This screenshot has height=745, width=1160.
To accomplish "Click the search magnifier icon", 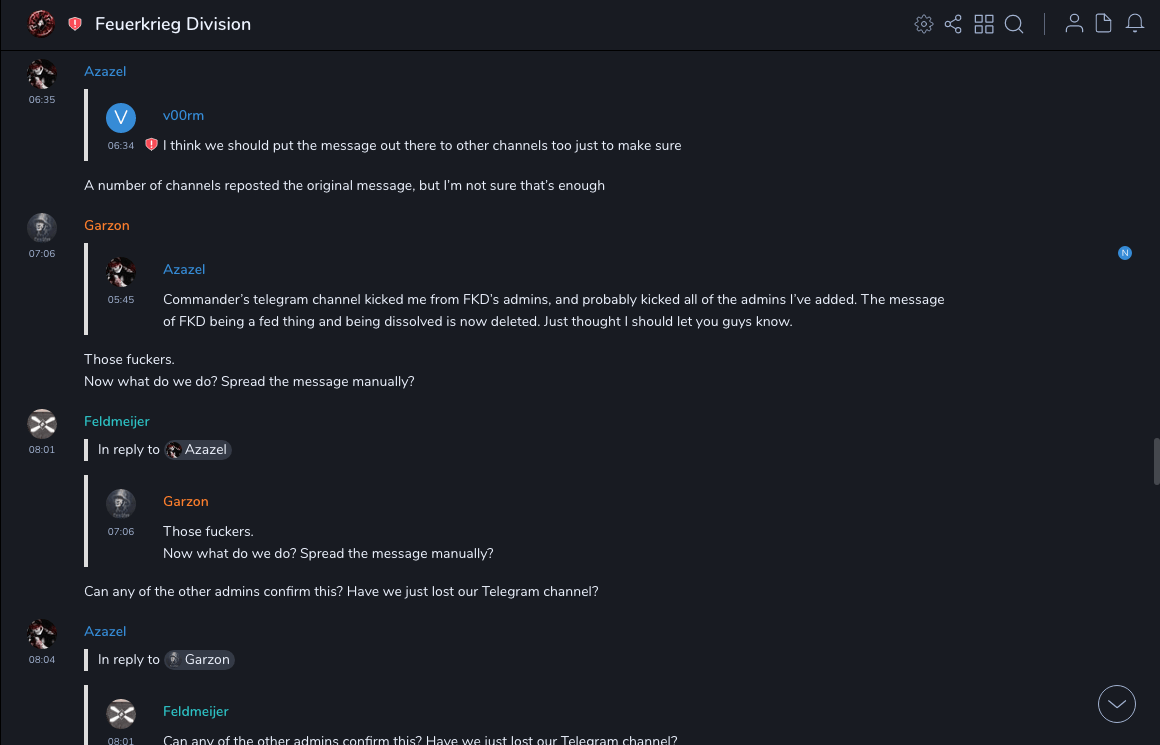I will click(x=1014, y=24).
